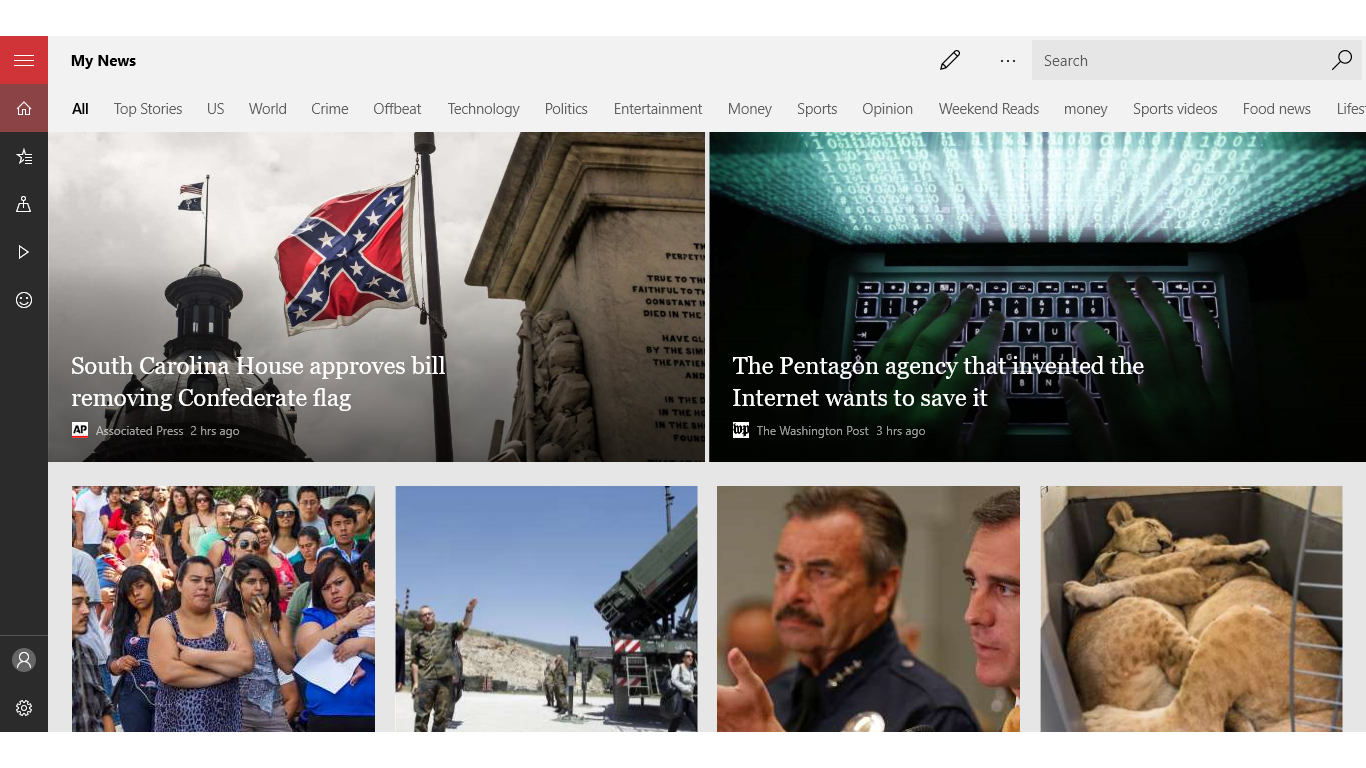Switch to the Technology category
The height and width of the screenshot is (768, 1366).
pos(483,108)
